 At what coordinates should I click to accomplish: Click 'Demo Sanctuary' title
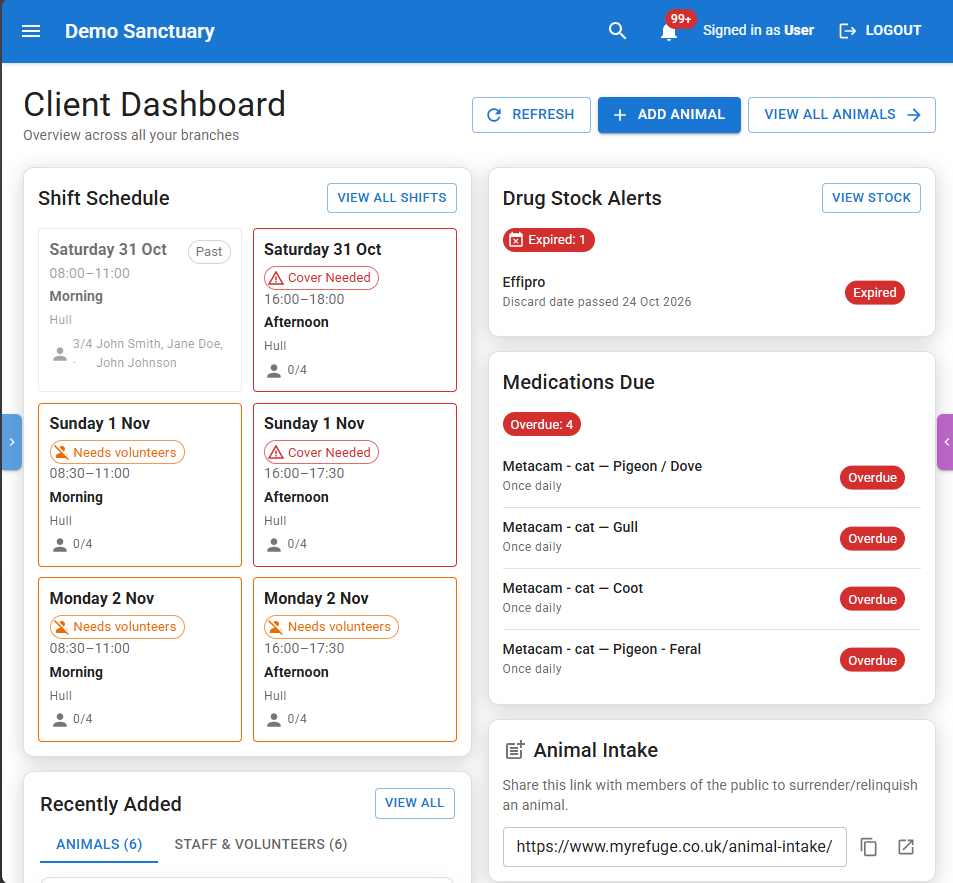click(x=140, y=31)
